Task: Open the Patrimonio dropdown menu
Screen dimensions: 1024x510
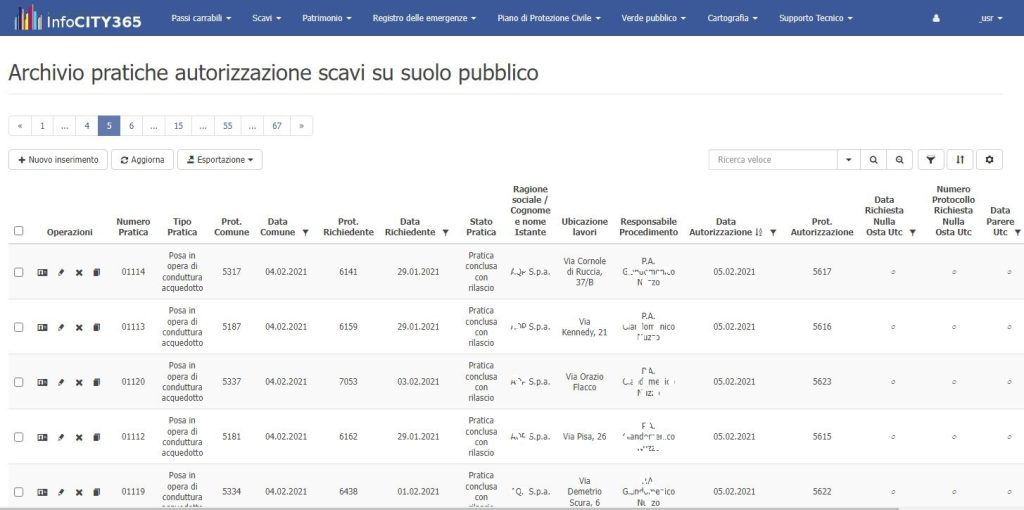Action: tap(327, 18)
